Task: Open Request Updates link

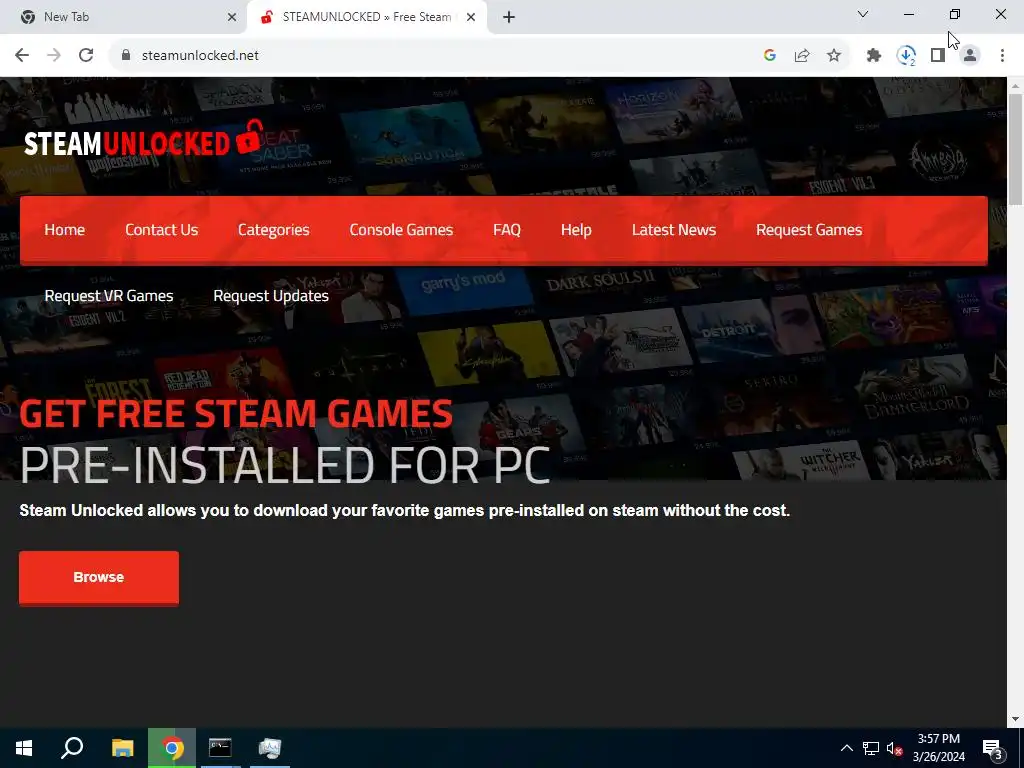Action: click(x=271, y=296)
